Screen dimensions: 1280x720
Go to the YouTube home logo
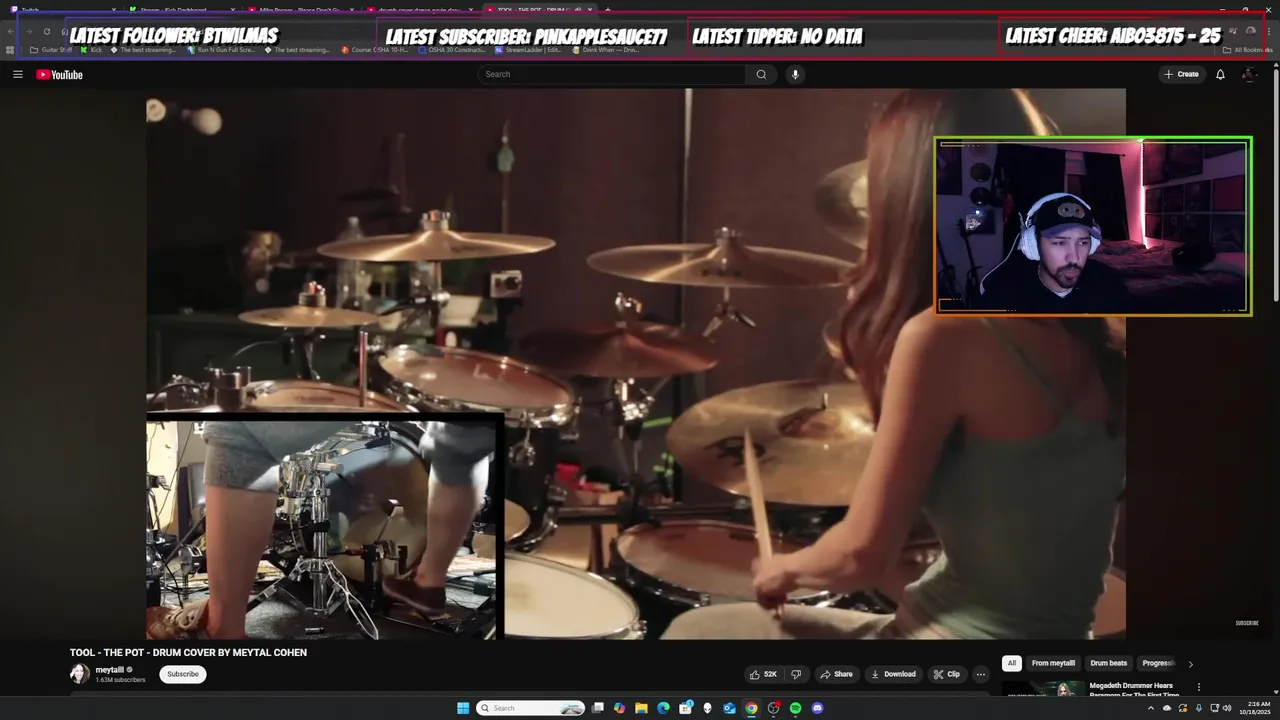(x=59, y=75)
